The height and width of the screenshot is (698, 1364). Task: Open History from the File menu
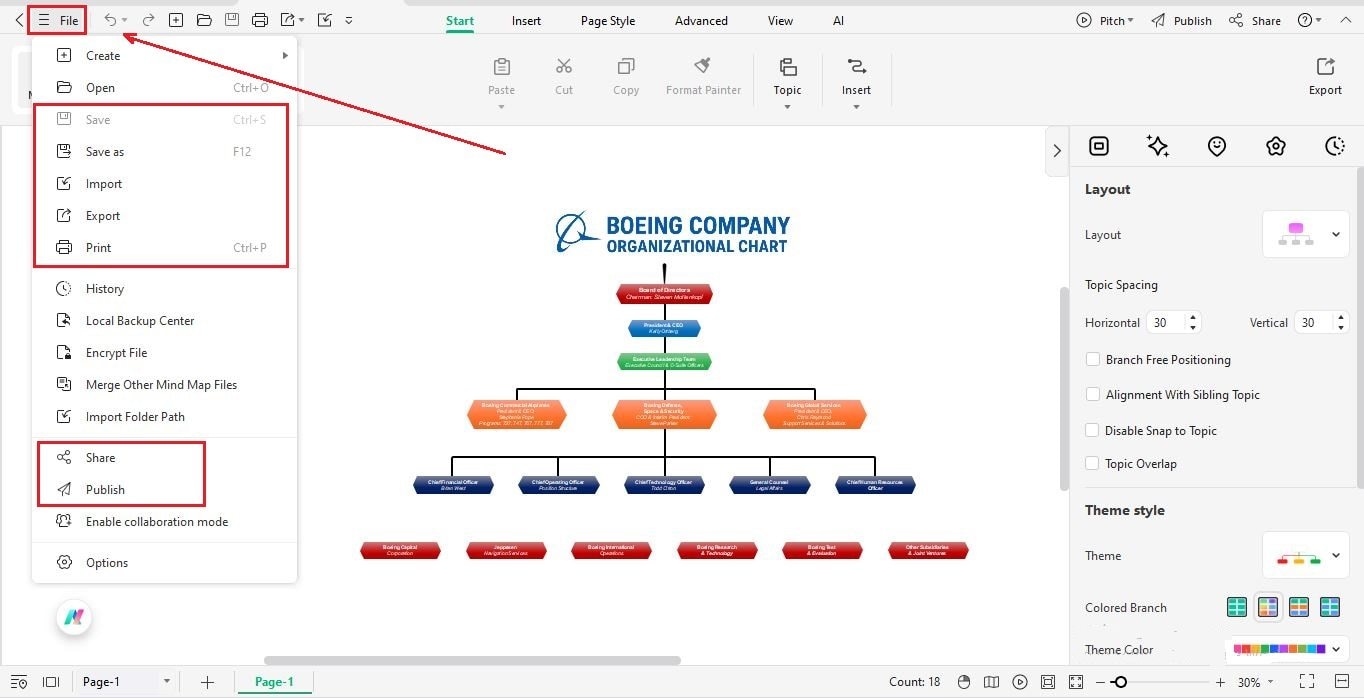165,289
